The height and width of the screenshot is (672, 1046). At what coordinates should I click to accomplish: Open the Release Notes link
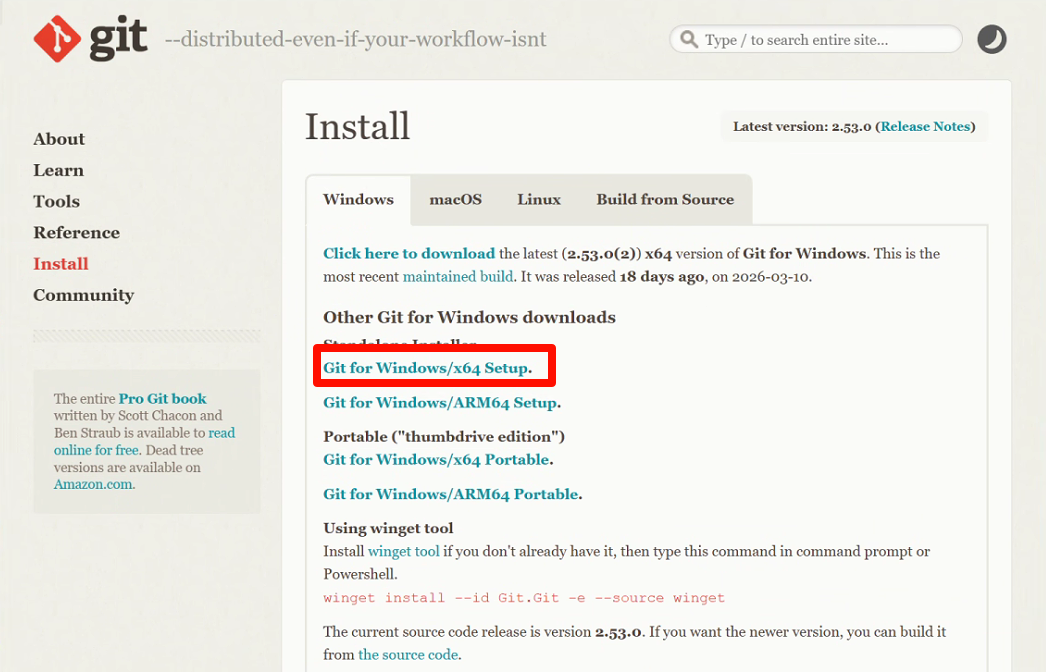[926, 127]
